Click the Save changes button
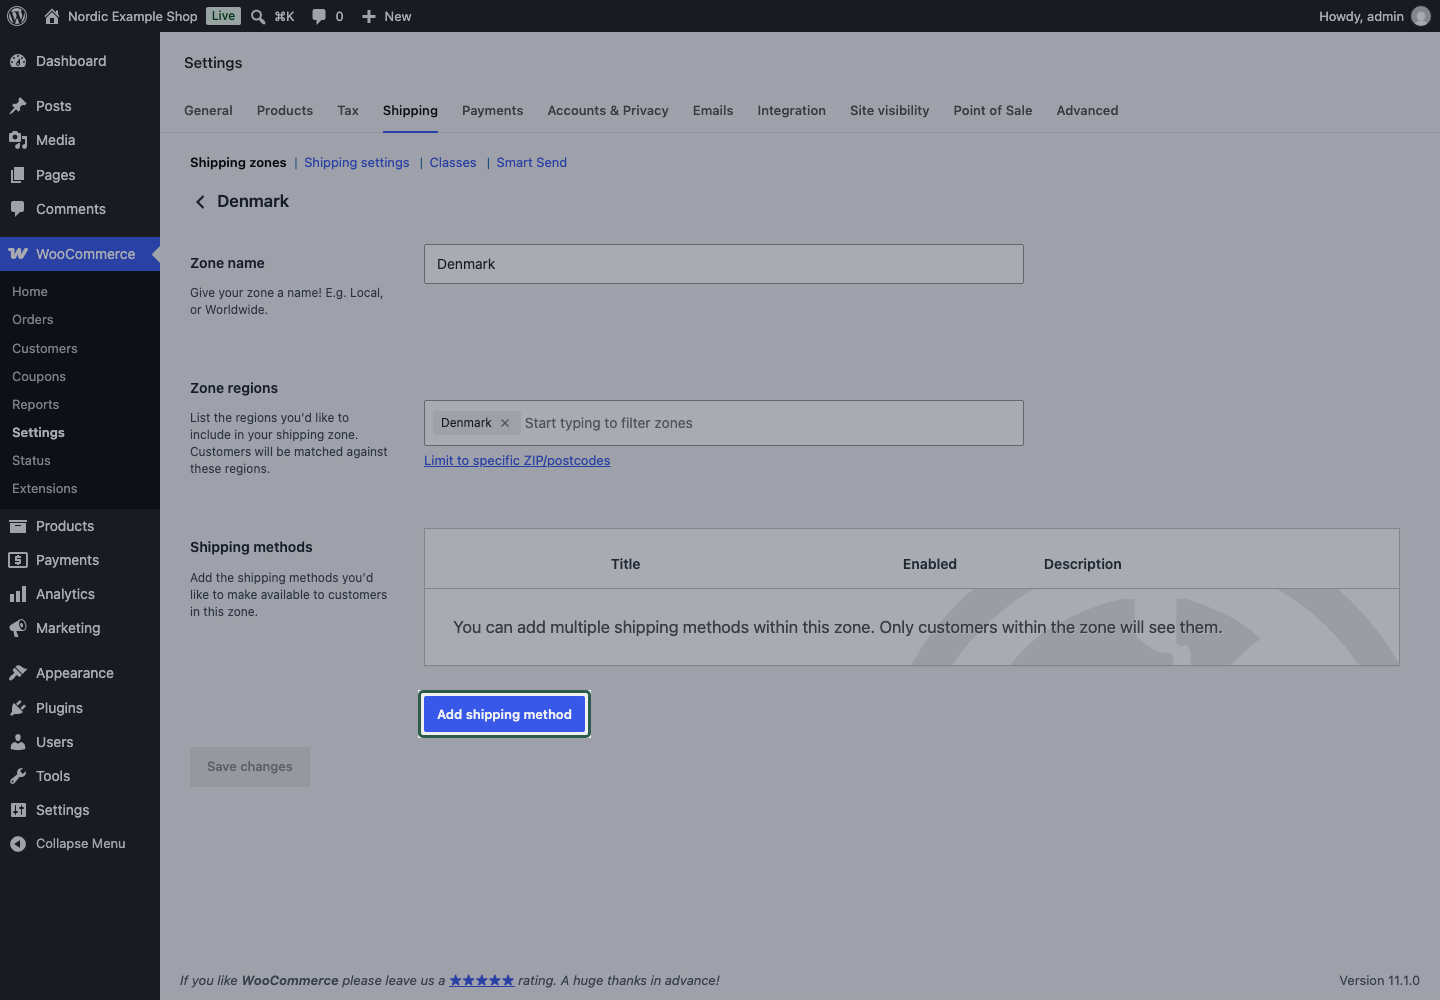 250,767
